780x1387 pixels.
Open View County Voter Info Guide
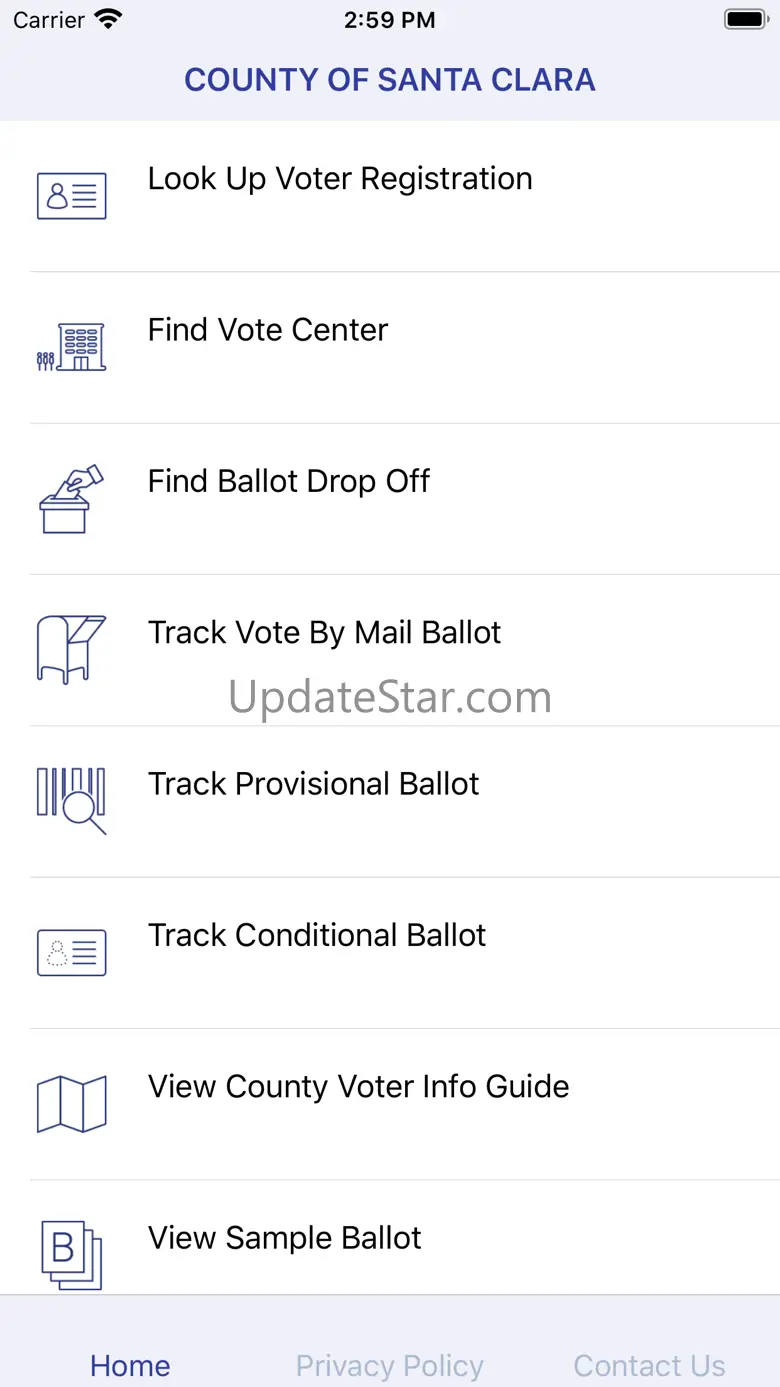click(359, 1086)
